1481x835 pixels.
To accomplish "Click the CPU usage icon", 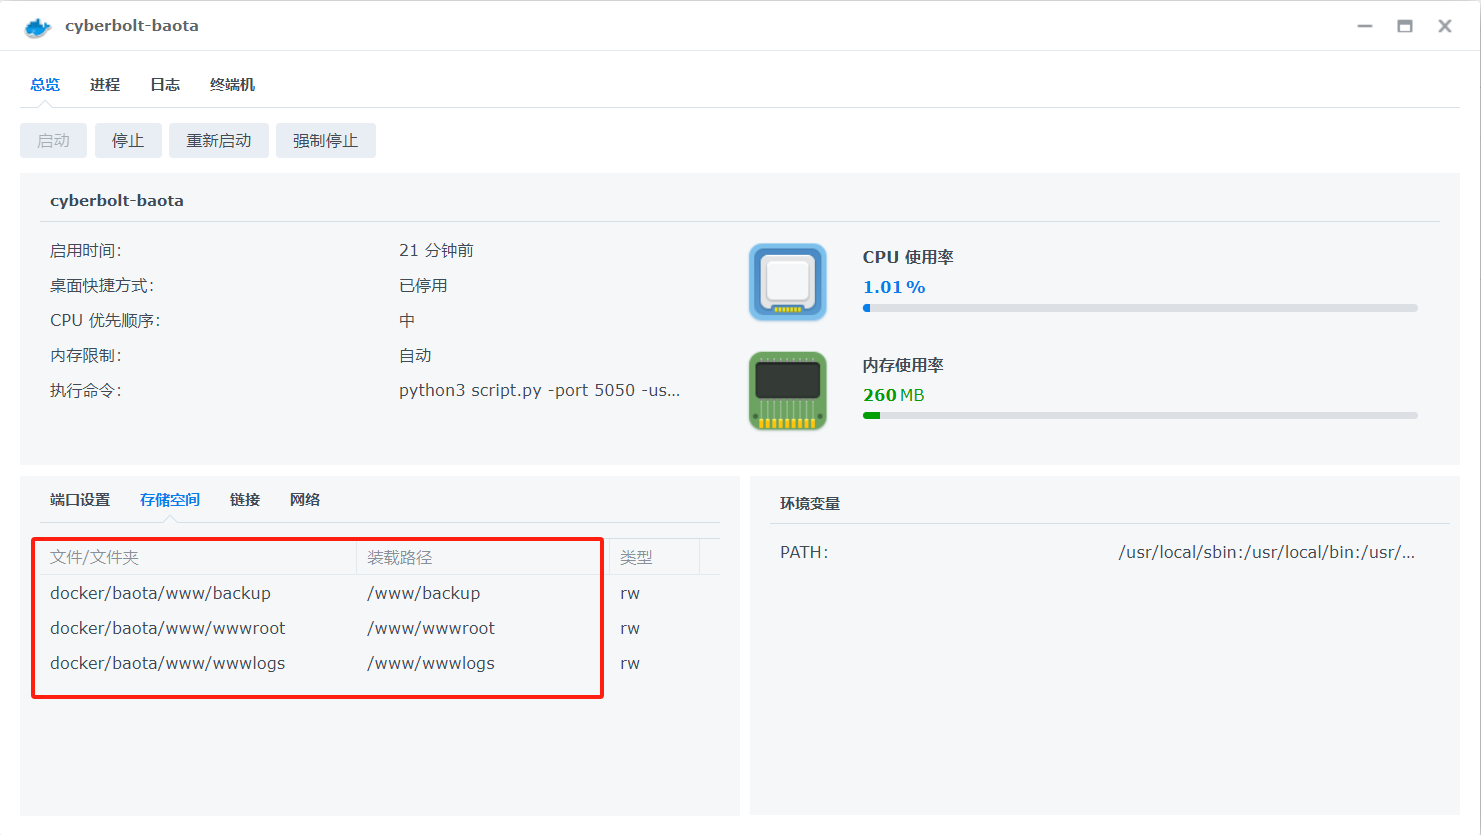I will [787, 282].
